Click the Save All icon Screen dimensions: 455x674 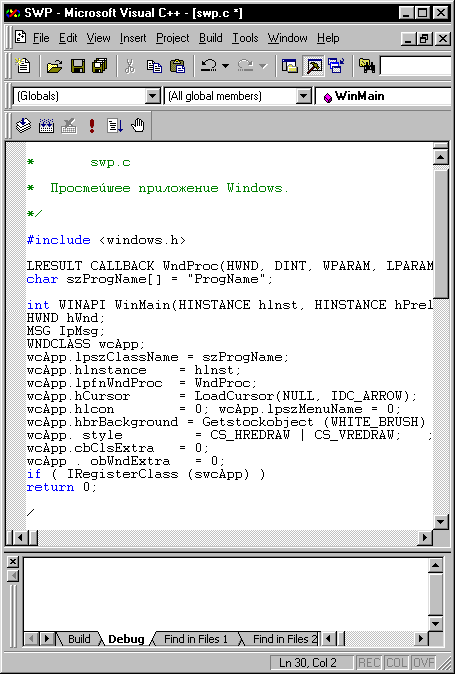coord(100,66)
